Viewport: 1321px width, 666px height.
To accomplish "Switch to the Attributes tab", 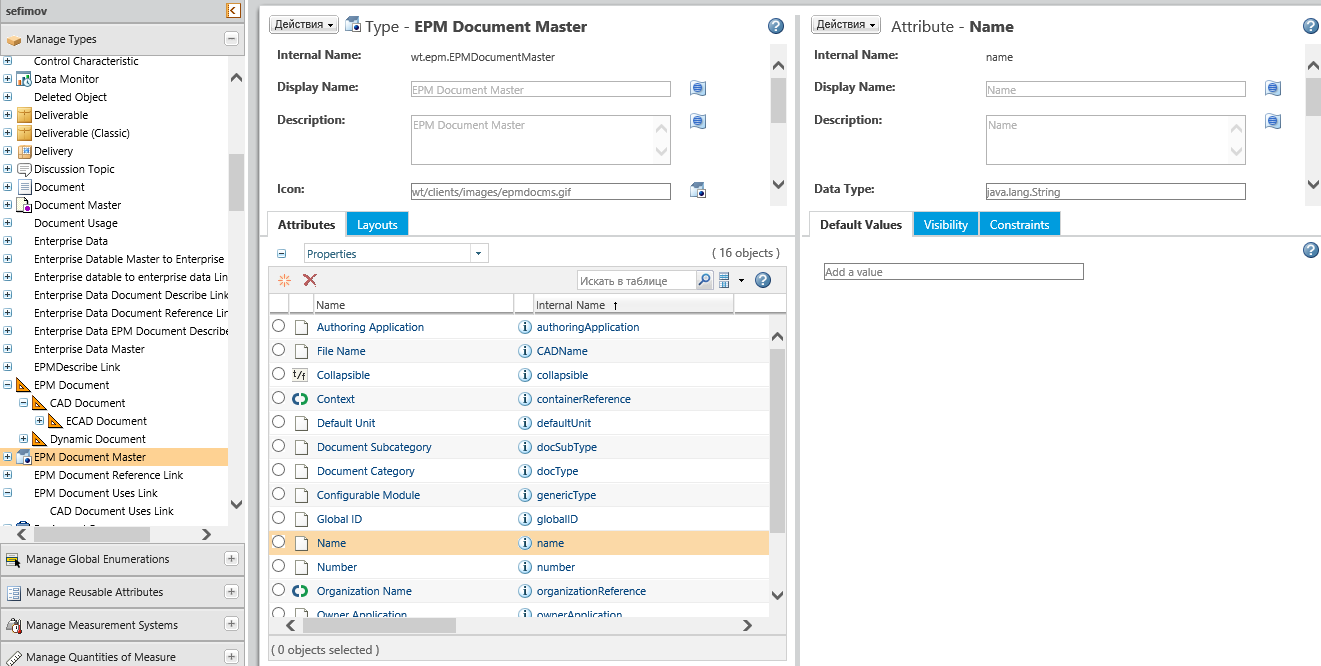I will pyautogui.click(x=306, y=225).
